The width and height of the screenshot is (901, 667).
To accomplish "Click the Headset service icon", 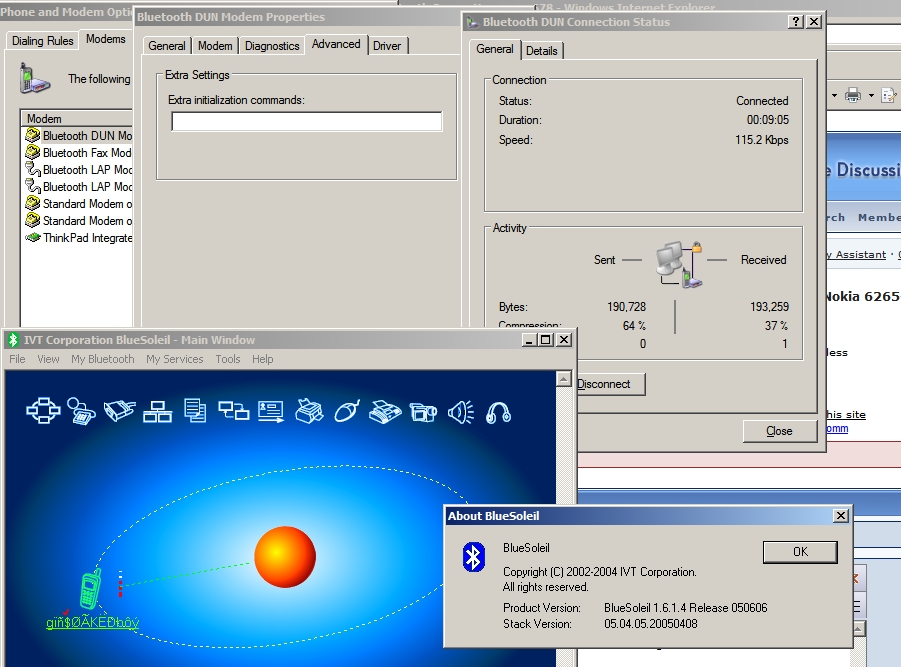I will [x=498, y=412].
